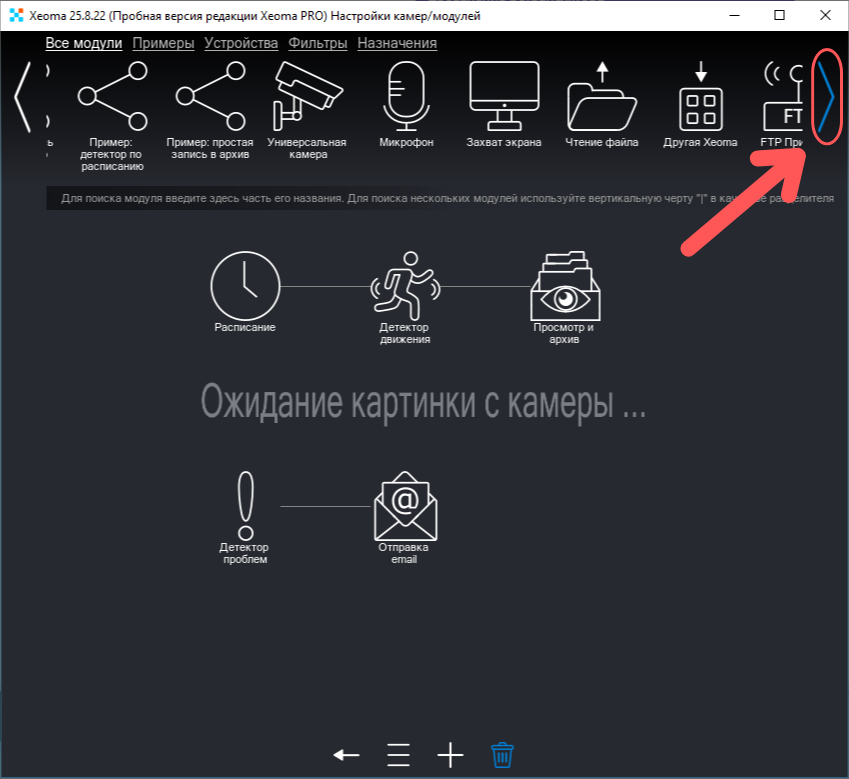Open the hamburger menu at the bottom
849x779 pixels.
[399, 755]
